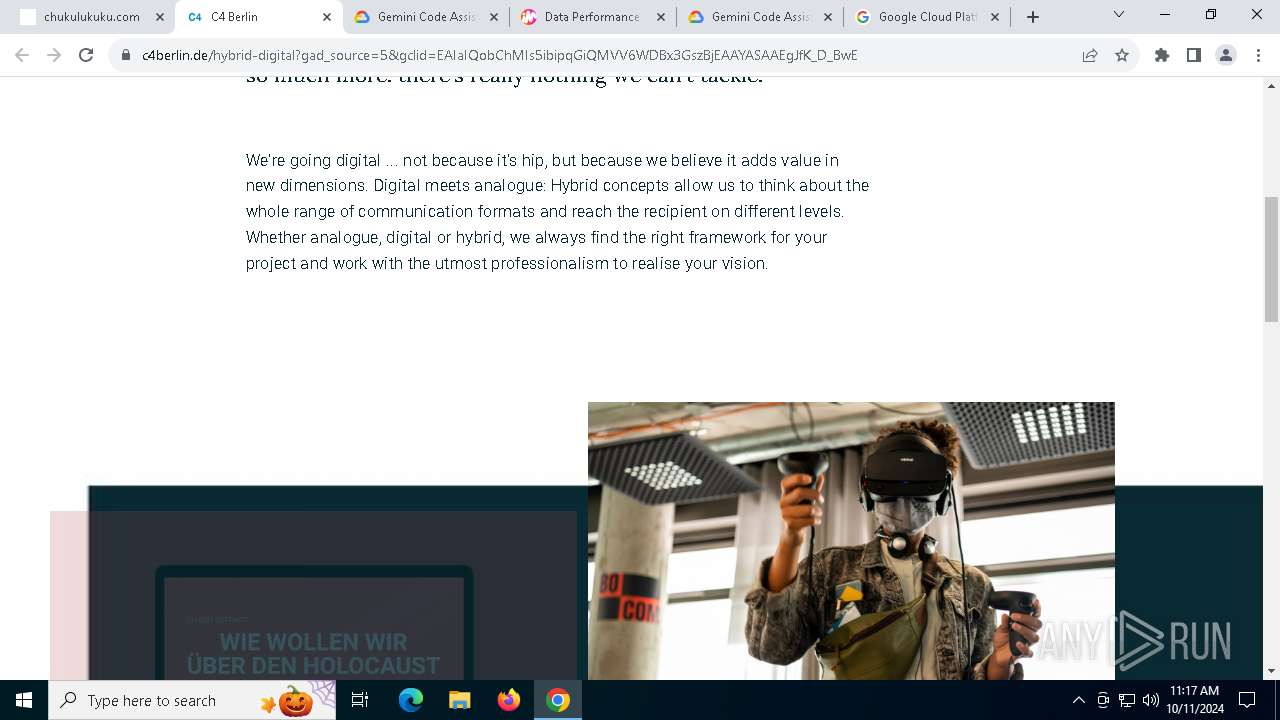This screenshot has width=1280, height=720.
Task: Open the clock showing 11:17 AM
Action: pyautogui.click(x=1194, y=700)
